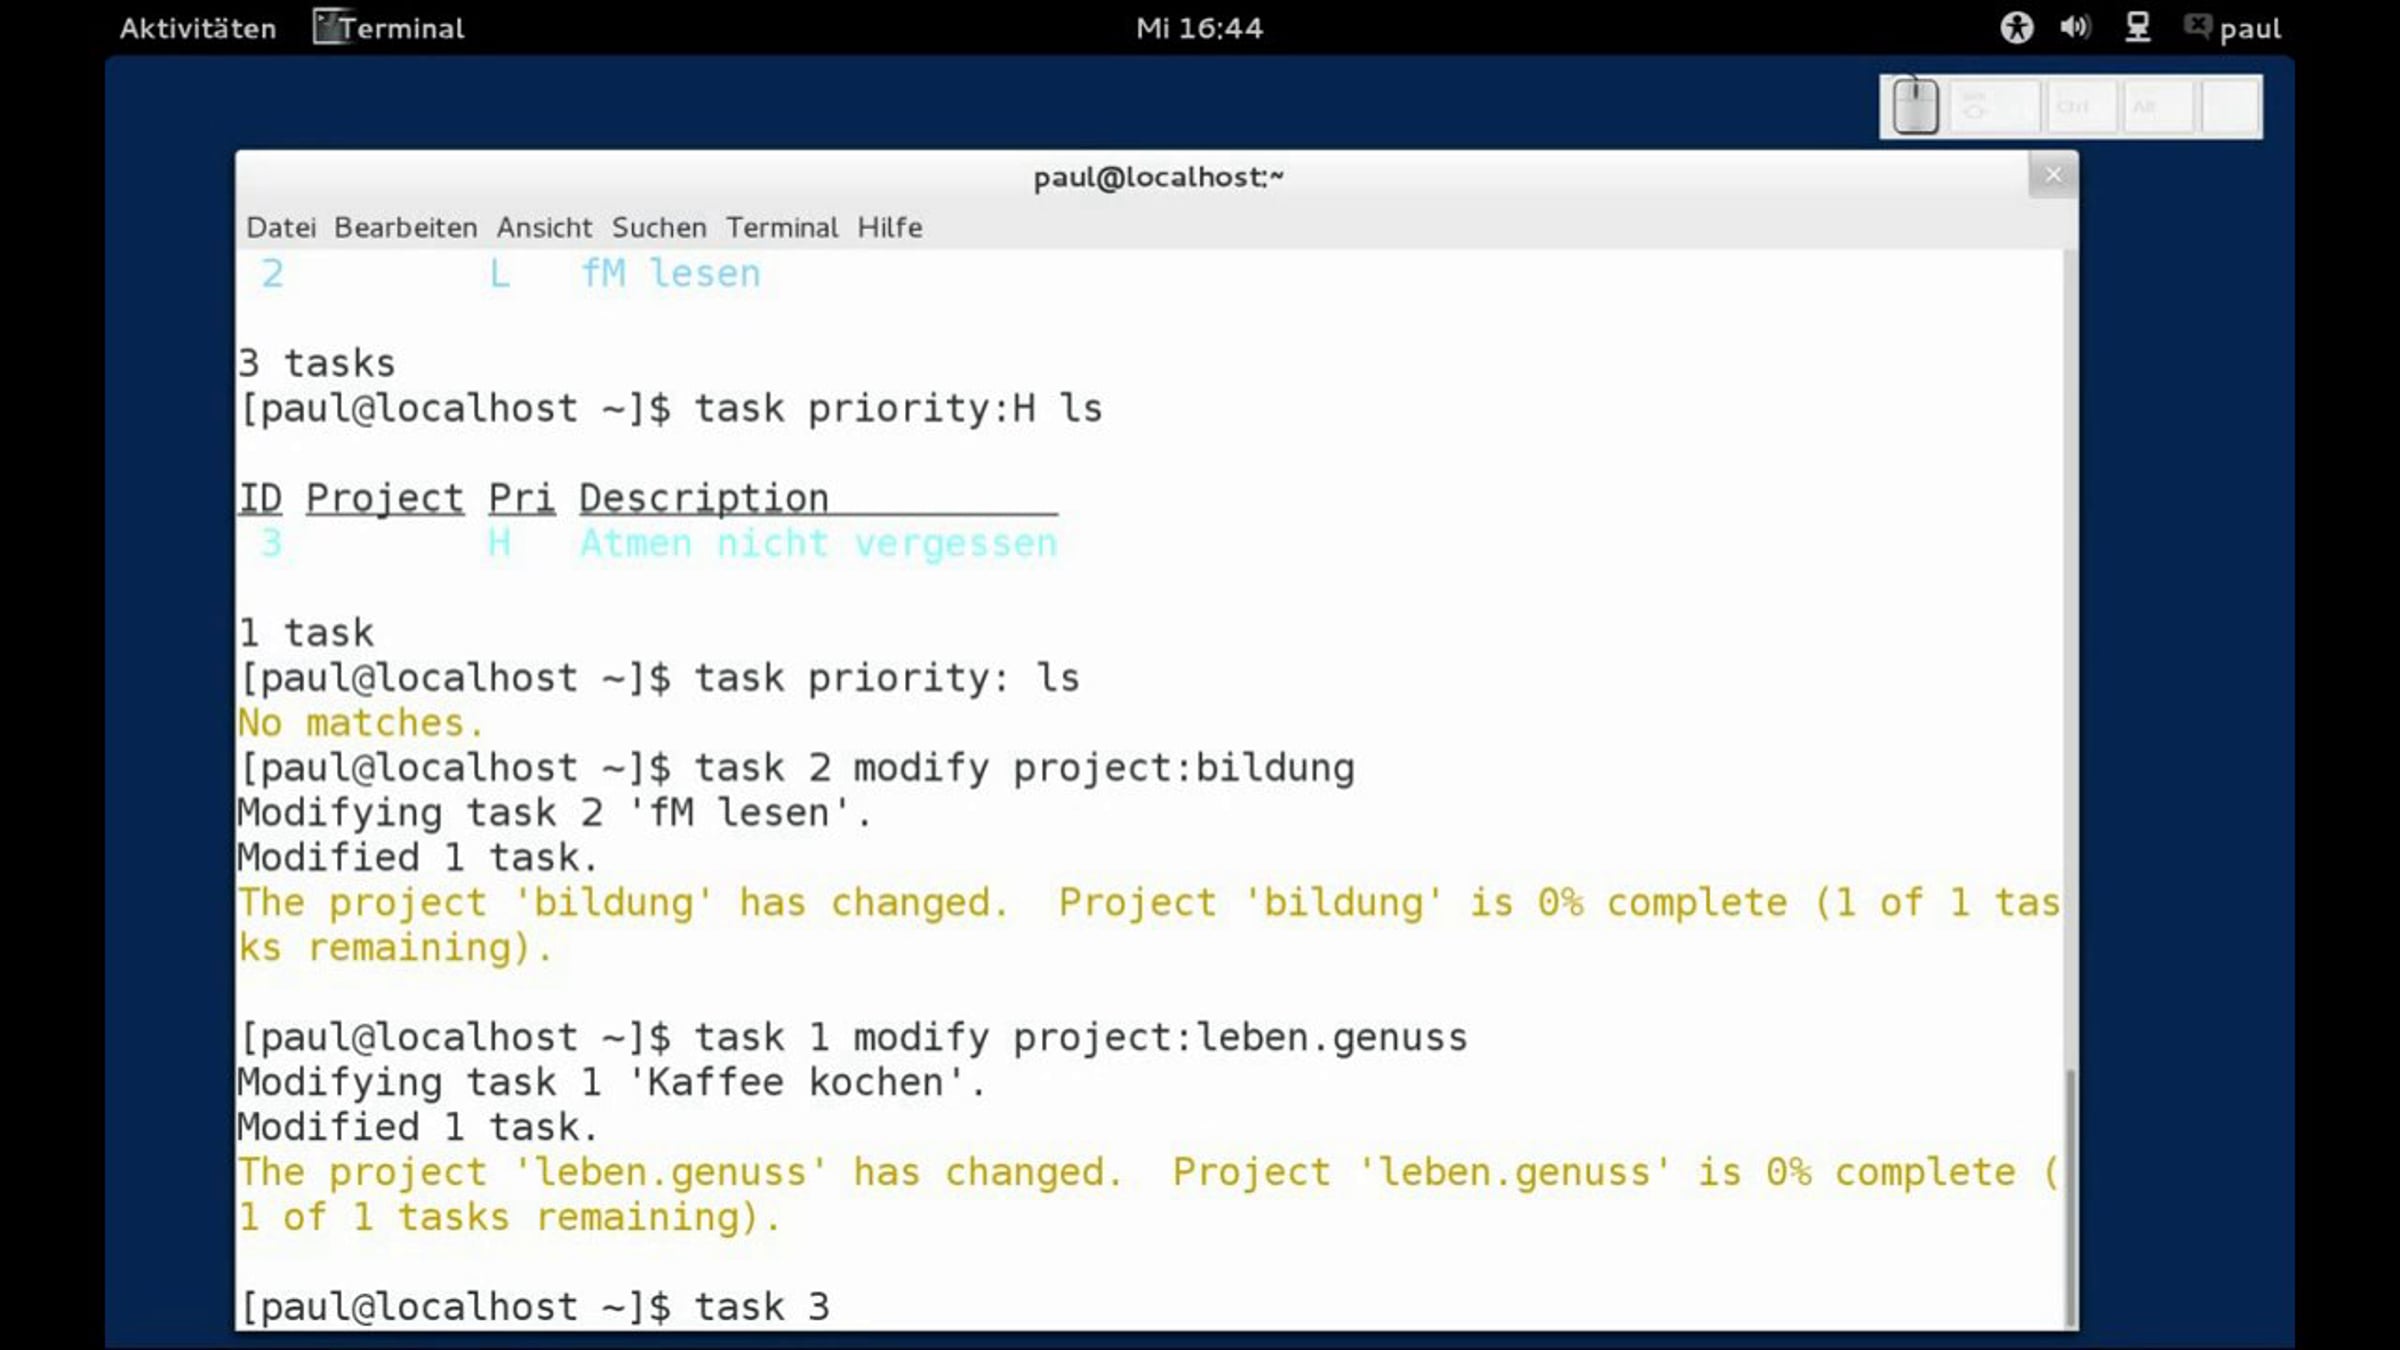This screenshot has width=2400, height=1350.
Task: Open the Suchen menu
Action: pos(659,228)
